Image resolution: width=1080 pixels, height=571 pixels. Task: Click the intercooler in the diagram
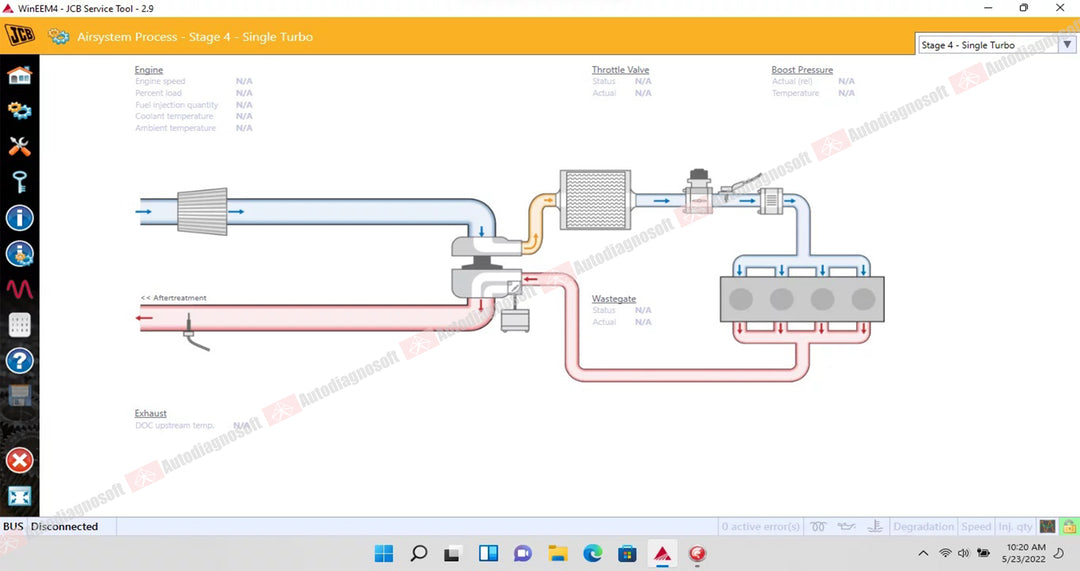pos(595,200)
